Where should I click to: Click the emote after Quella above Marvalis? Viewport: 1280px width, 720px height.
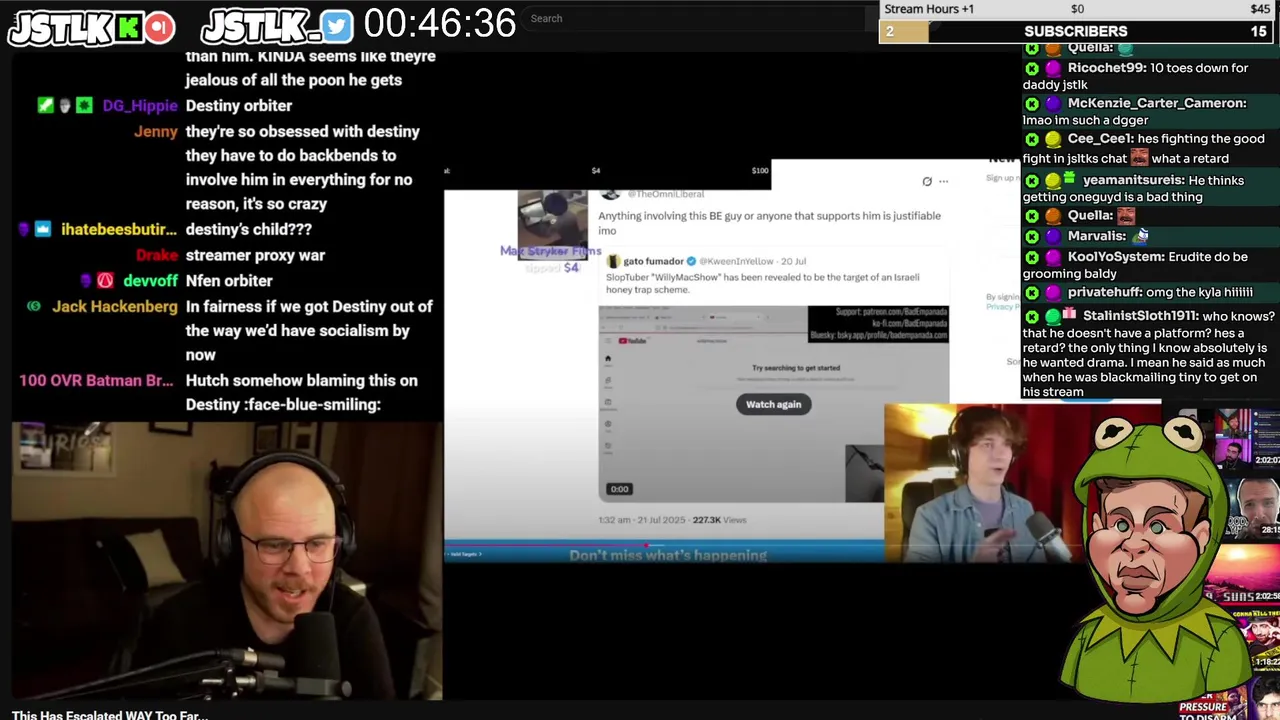pyautogui.click(x=1126, y=215)
